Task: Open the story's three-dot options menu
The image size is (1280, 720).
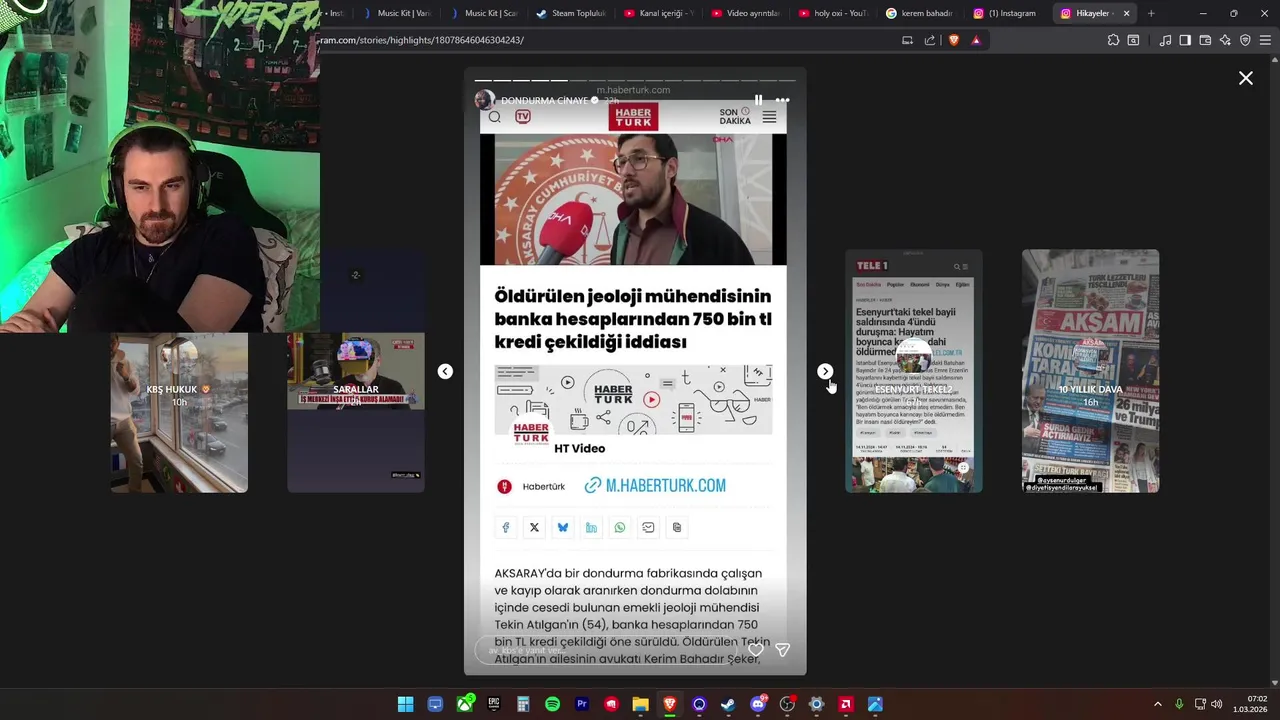Action: tap(782, 100)
